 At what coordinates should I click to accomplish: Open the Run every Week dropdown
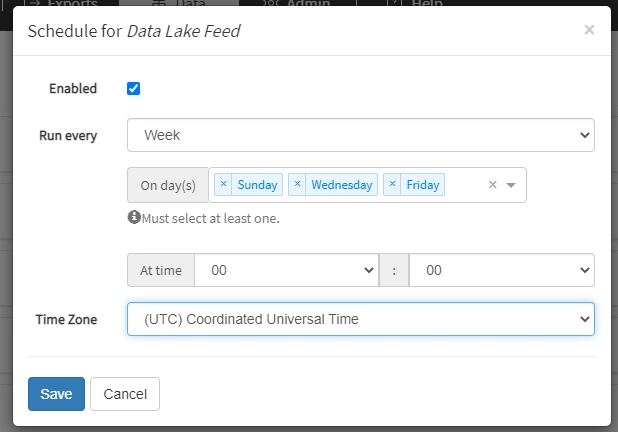(361, 135)
